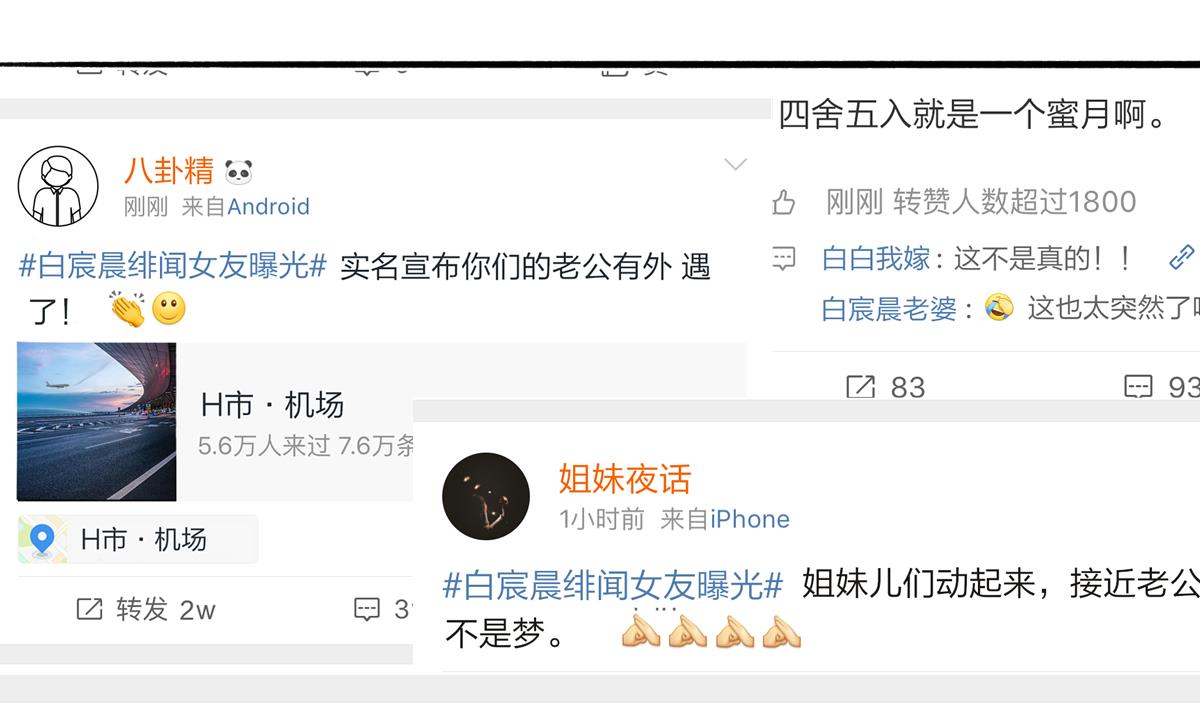Open the hashtag in 姐妹夜话's post
The height and width of the screenshot is (711, 1200).
[x=612, y=585]
